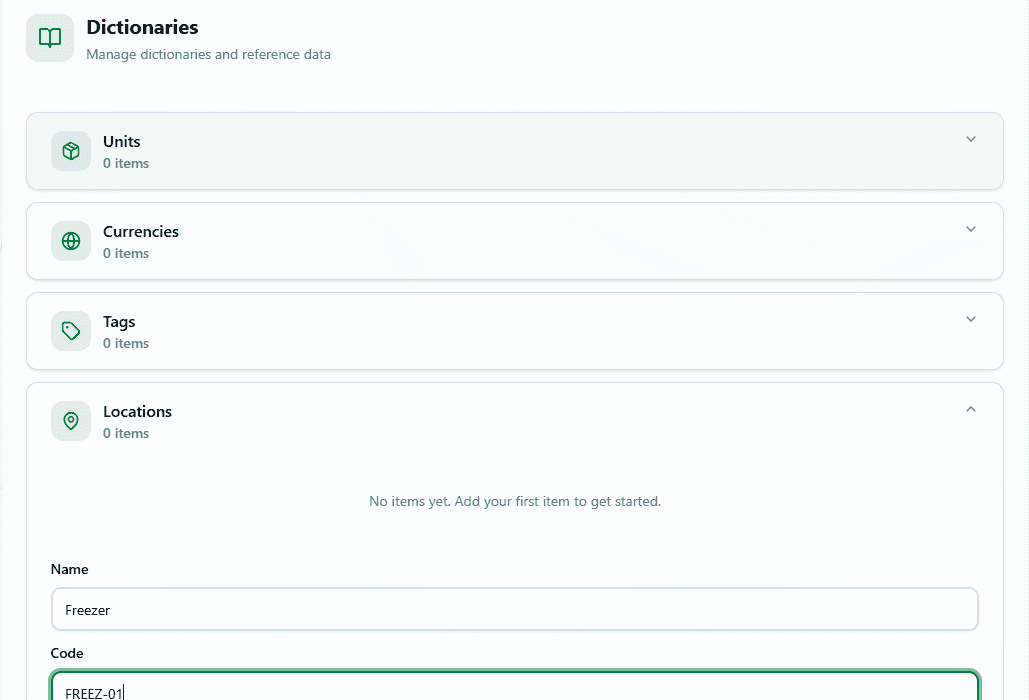This screenshot has width=1029, height=700.
Task: Click the Dictionaries page heading
Action: coord(142,28)
